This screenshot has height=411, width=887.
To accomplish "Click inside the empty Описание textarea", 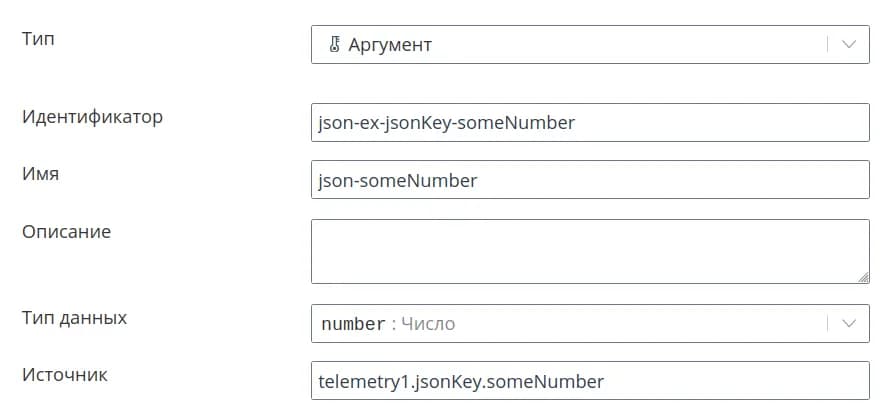I will 590,251.
